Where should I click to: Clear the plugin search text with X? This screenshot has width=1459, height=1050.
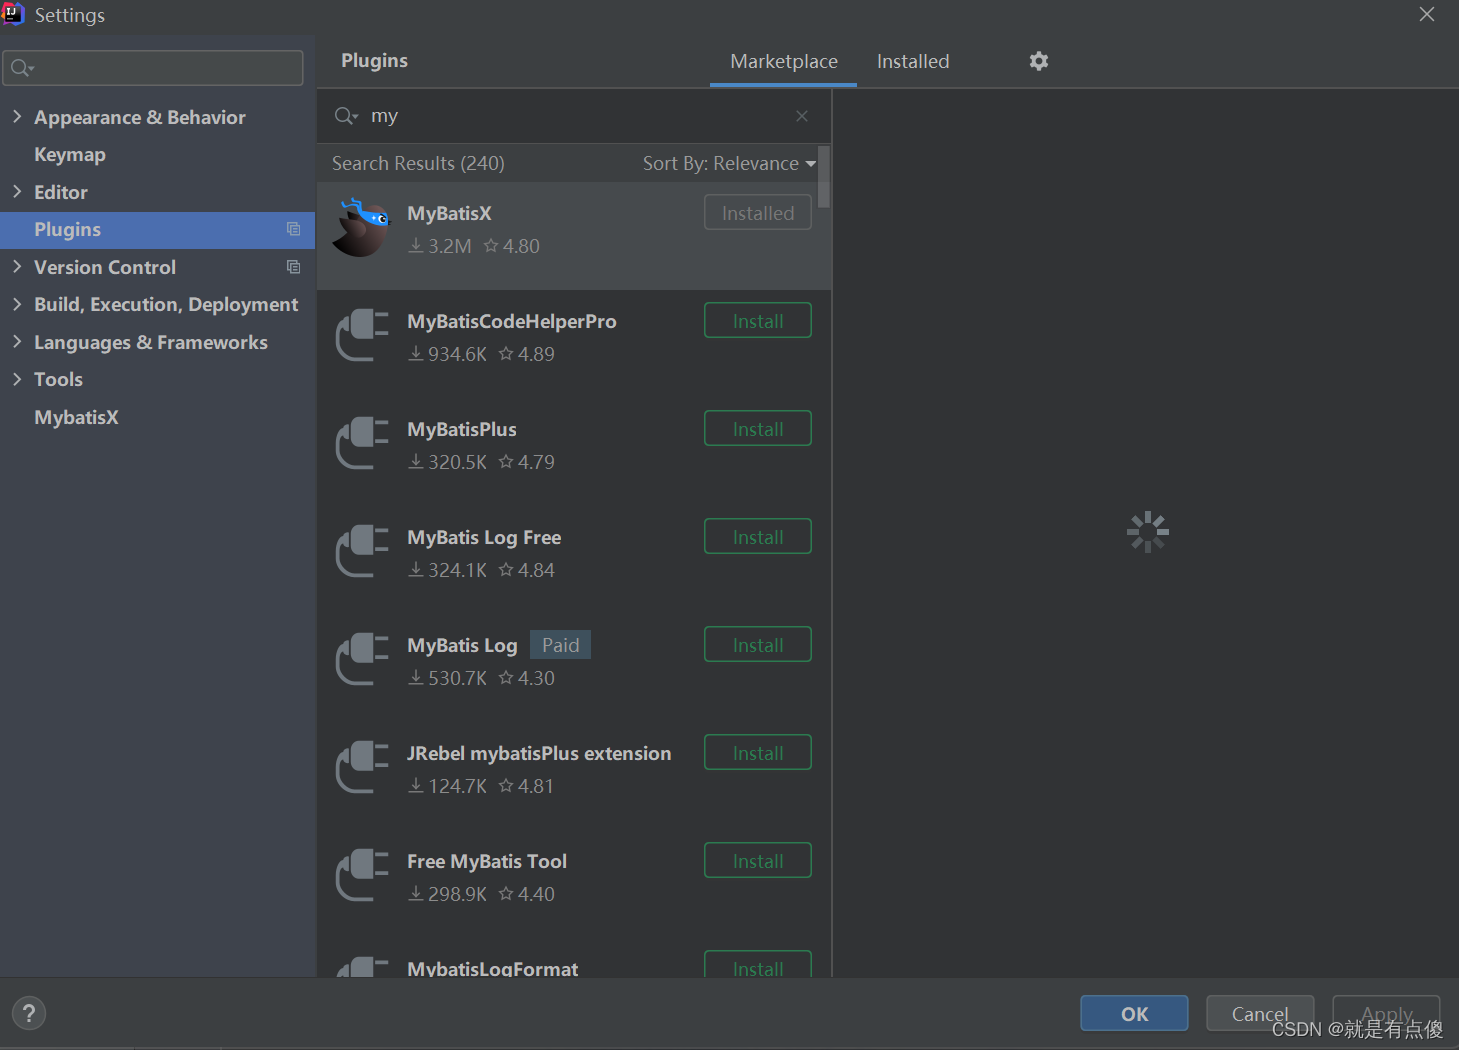(x=802, y=116)
